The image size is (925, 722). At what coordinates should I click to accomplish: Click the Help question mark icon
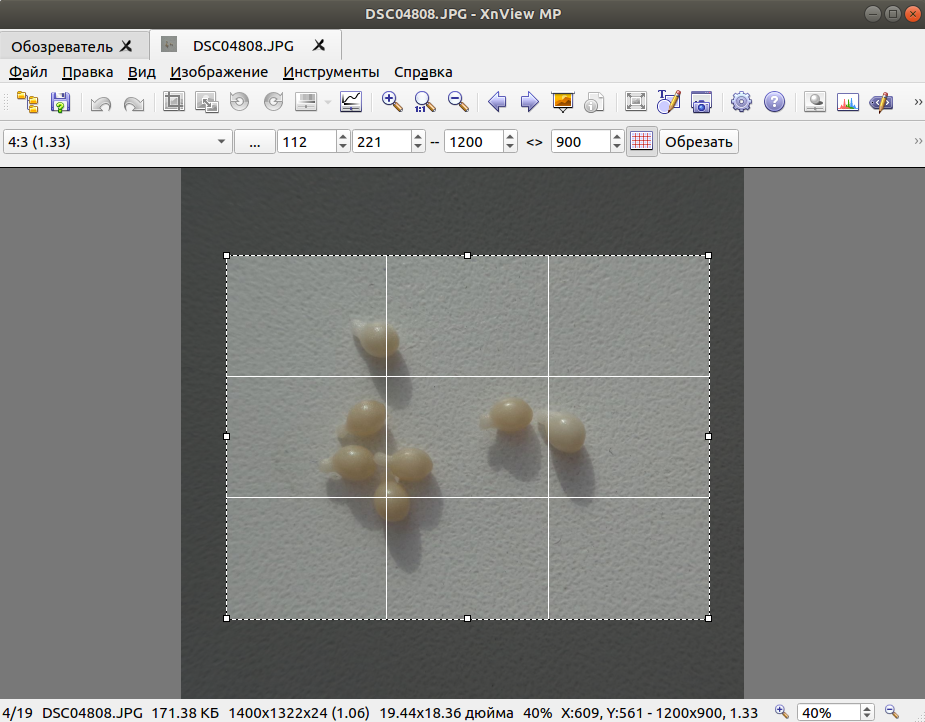[774, 102]
